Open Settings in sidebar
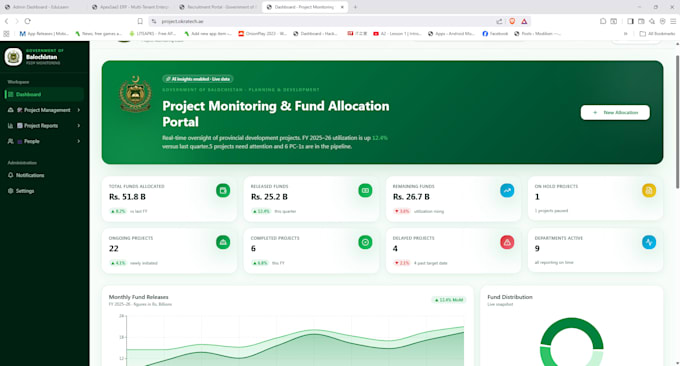The width and height of the screenshot is (680, 366). pyautogui.click(x=44, y=191)
